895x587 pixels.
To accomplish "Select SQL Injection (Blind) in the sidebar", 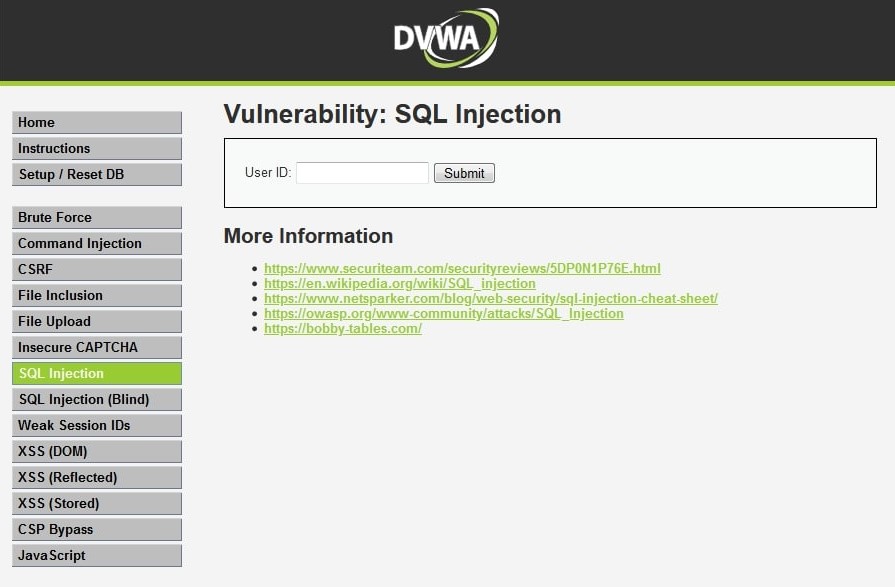I will [x=97, y=399].
